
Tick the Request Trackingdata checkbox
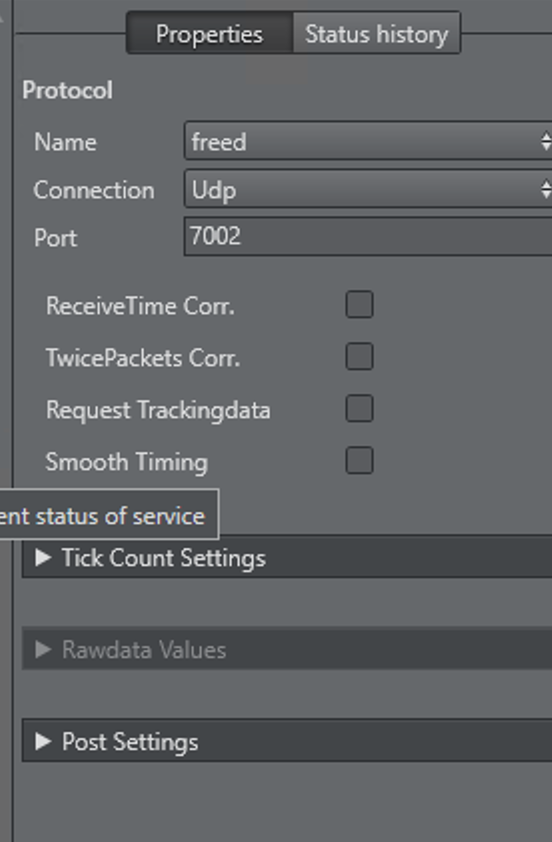point(359,409)
